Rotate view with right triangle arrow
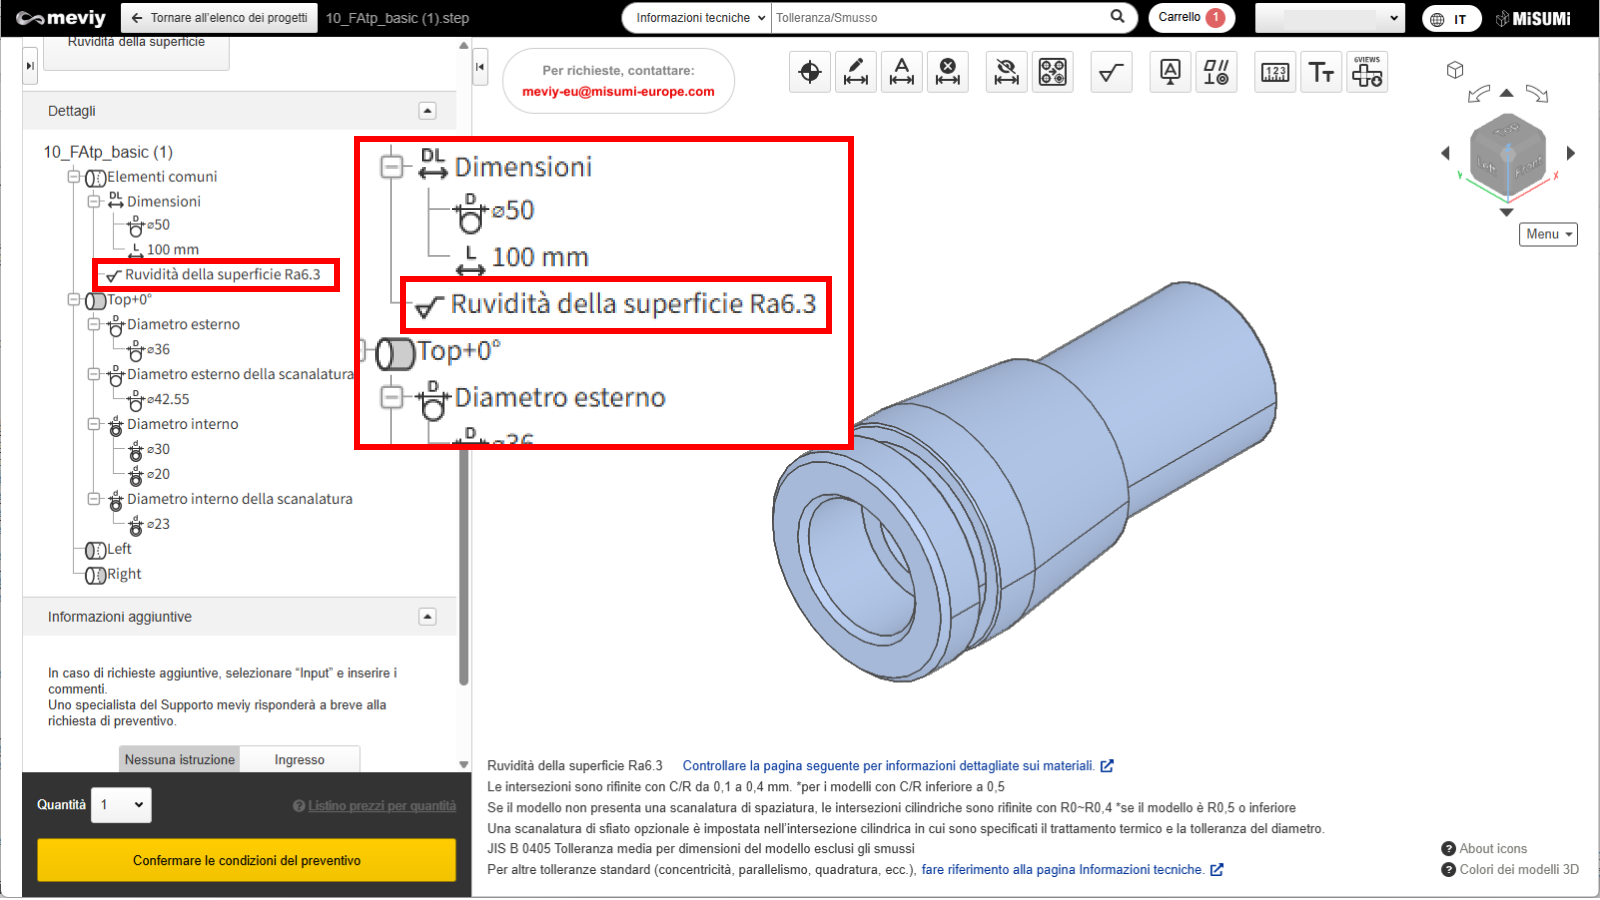Image resolution: width=1600 pixels, height=900 pixels. [x=1571, y=153]
